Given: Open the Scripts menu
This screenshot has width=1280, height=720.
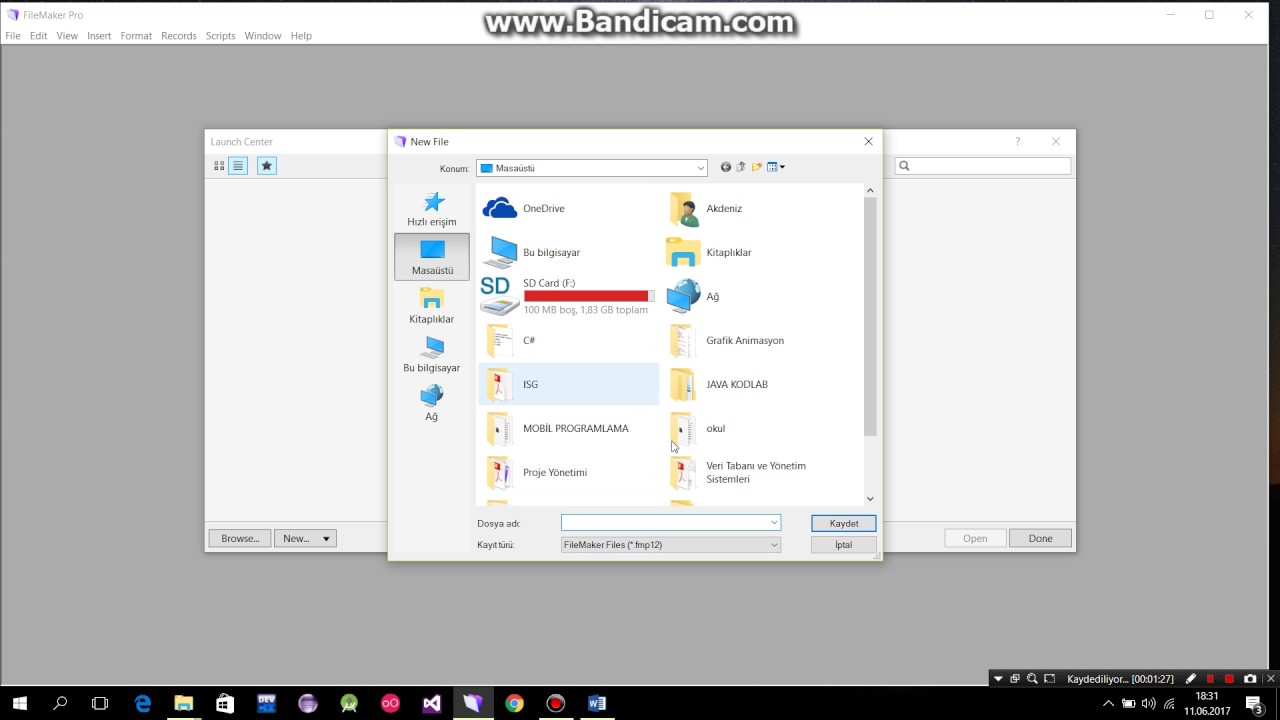Looking at the screenshot, I should 220,36.
